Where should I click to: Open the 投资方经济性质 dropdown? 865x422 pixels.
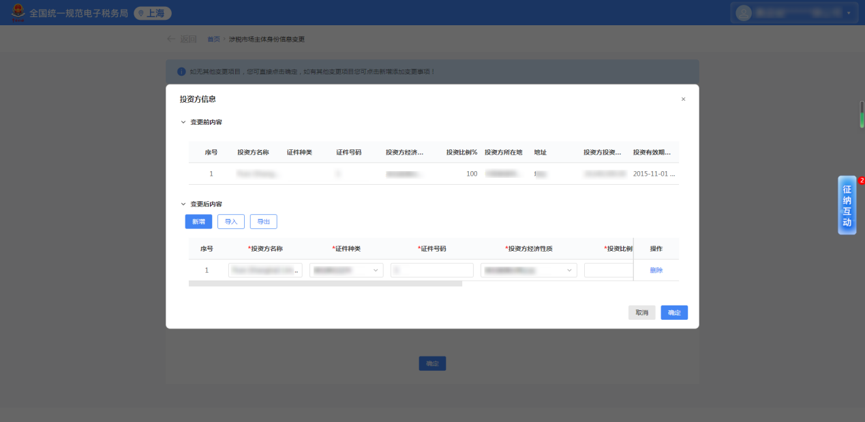[x=528, y=270]
